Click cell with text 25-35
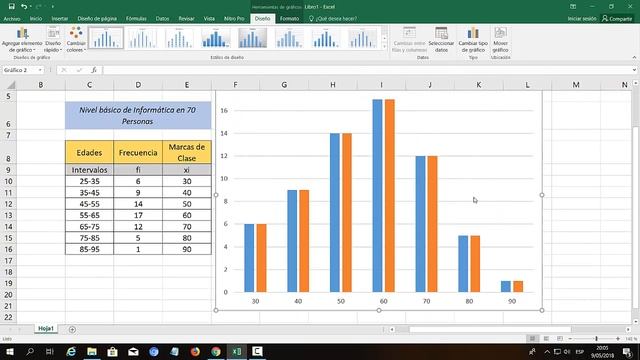640x360 pixels. 89,181
